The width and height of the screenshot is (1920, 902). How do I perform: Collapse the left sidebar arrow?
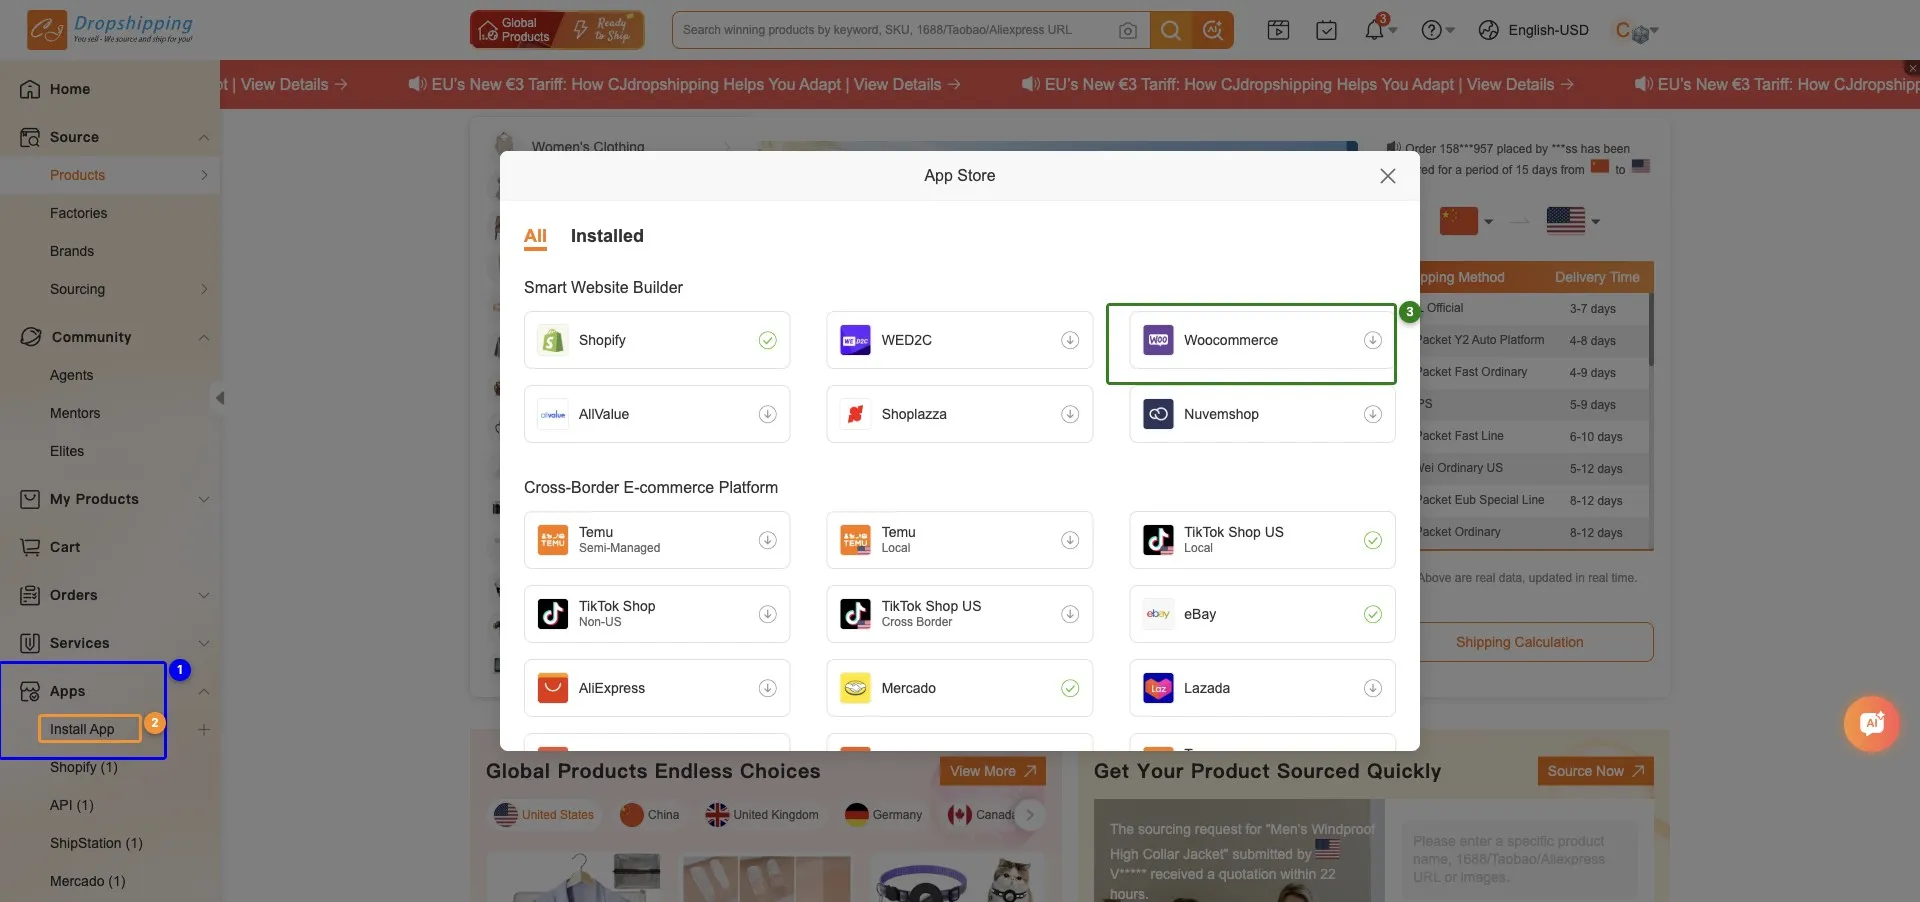click(220, 398)
